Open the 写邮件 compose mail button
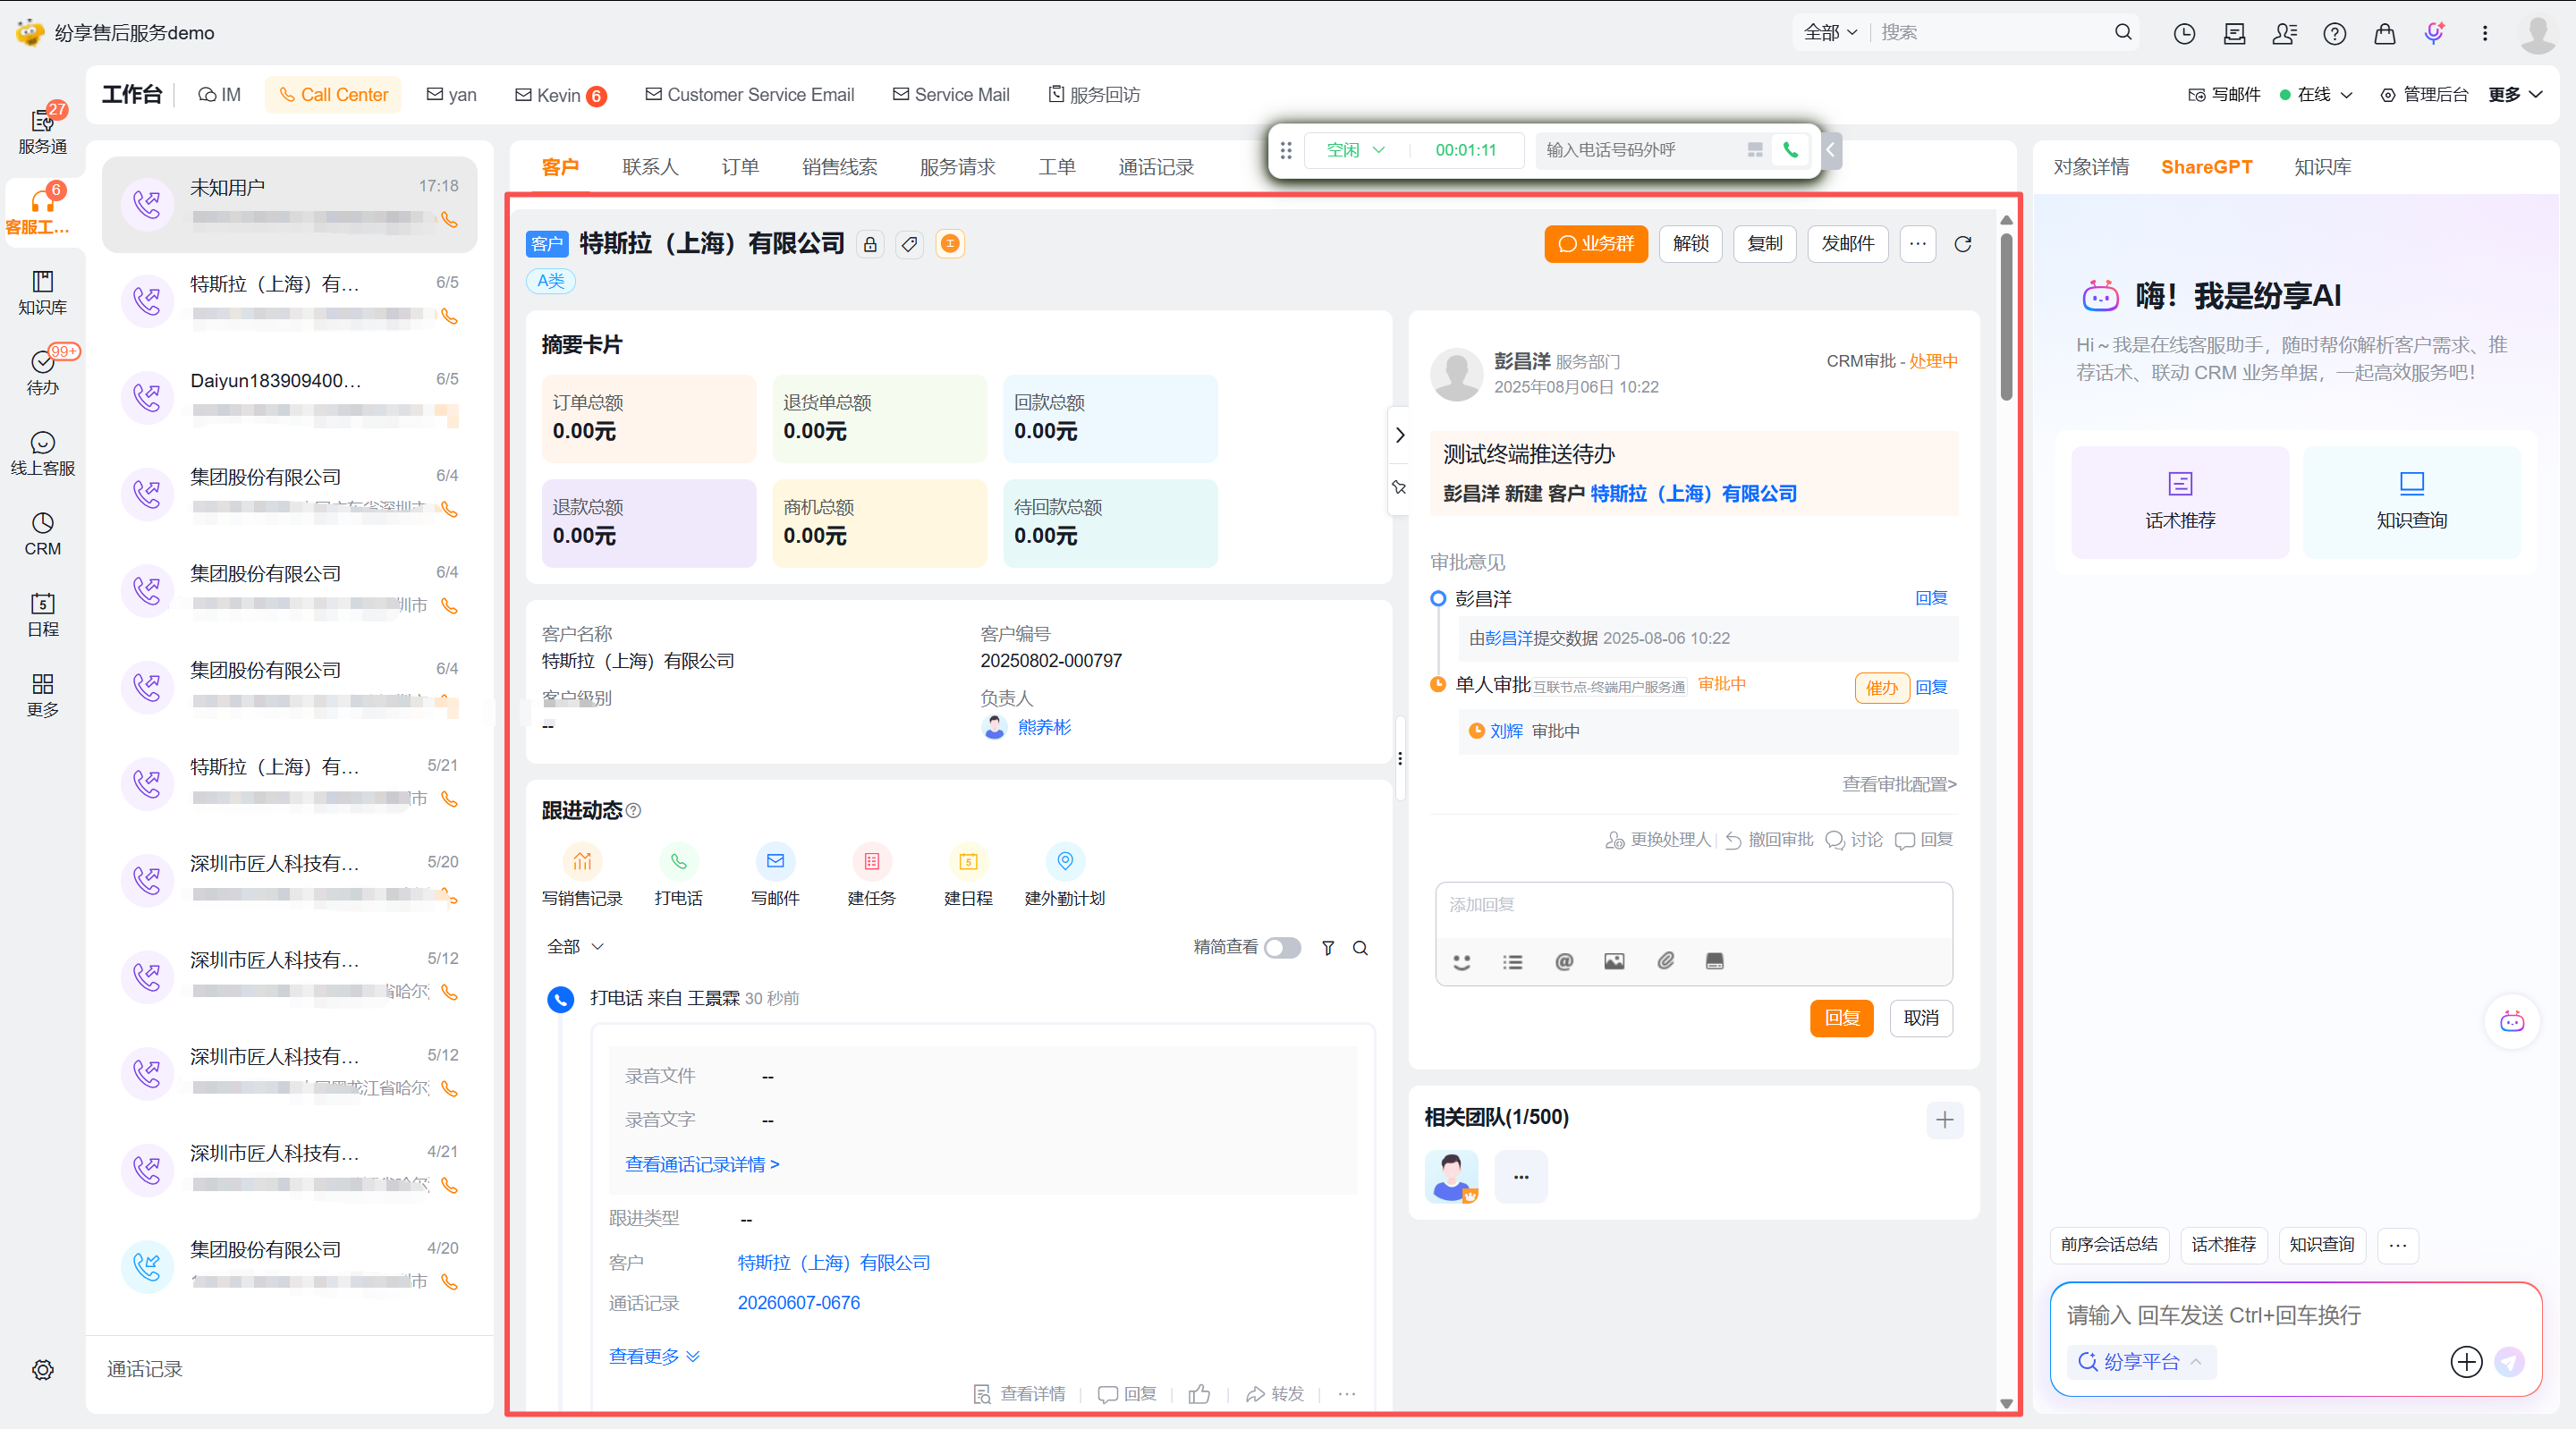The image size is (2576, 1429). [x=2224, y=94]
